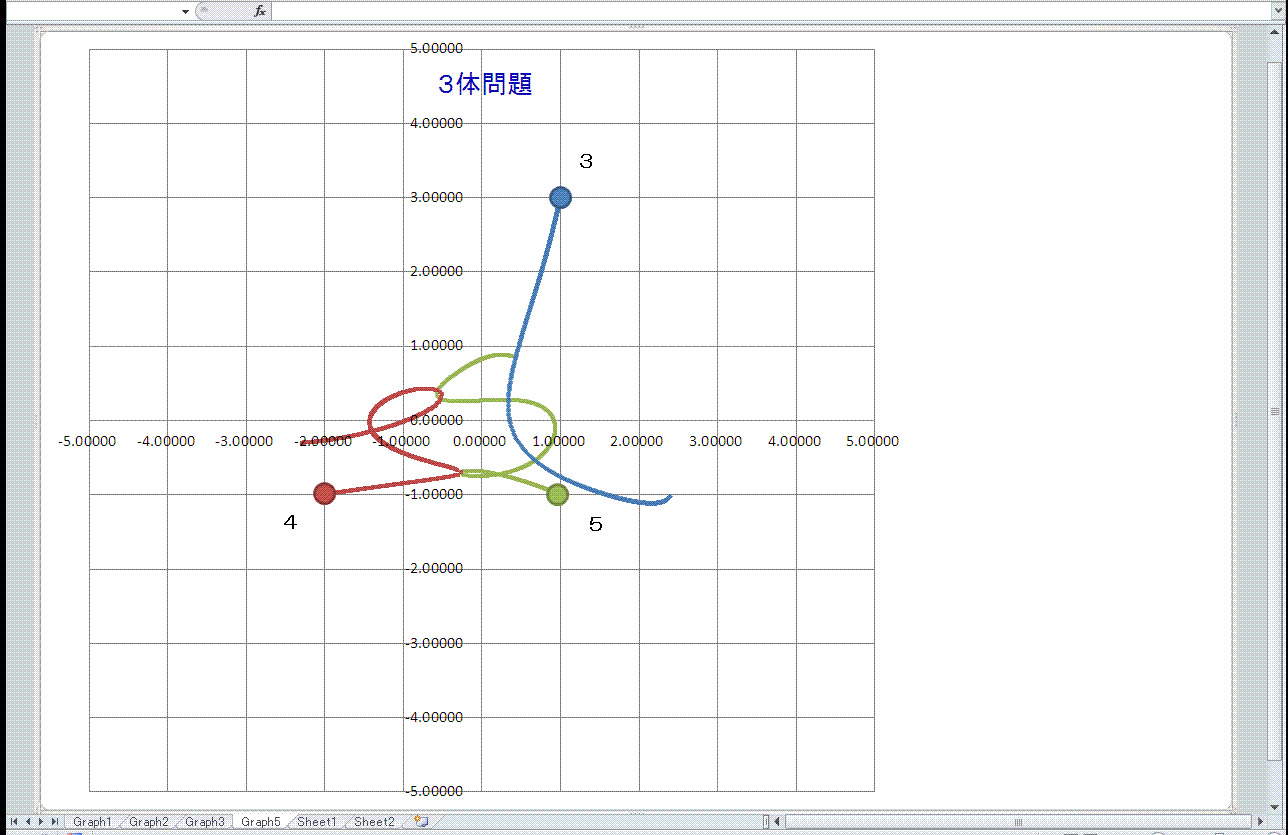Click the Insert Worksheet icon
Image resolution: width=1288 pixels, height=835 pixels.
[421, 822]
